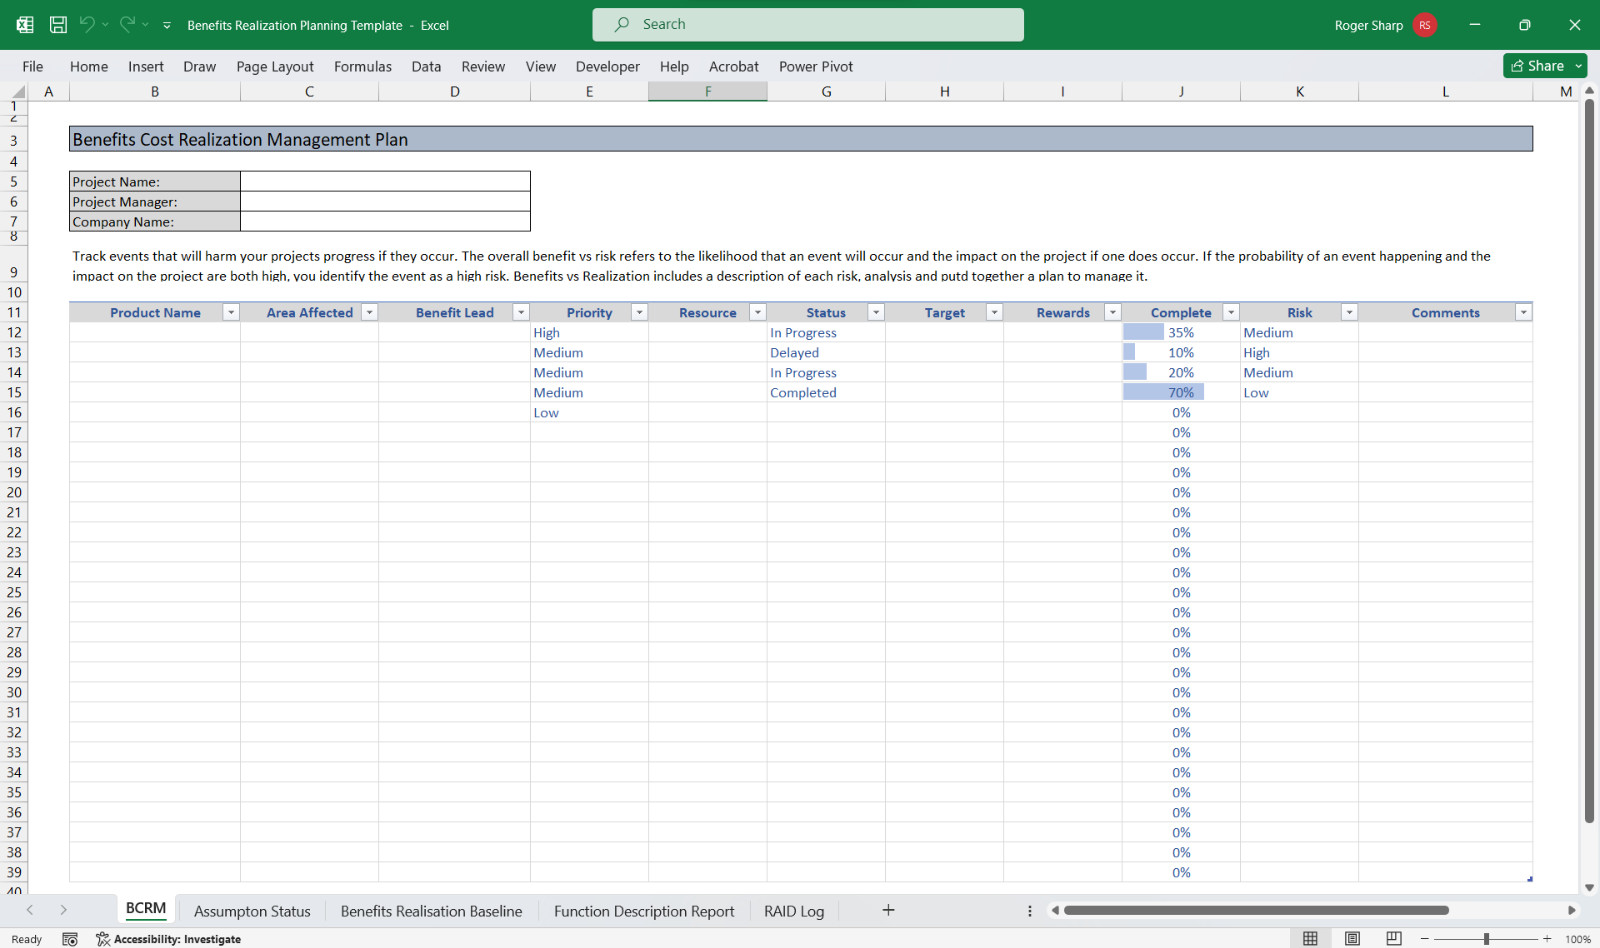Switch to Page Layout view icon

click(x=1352, y=938)
